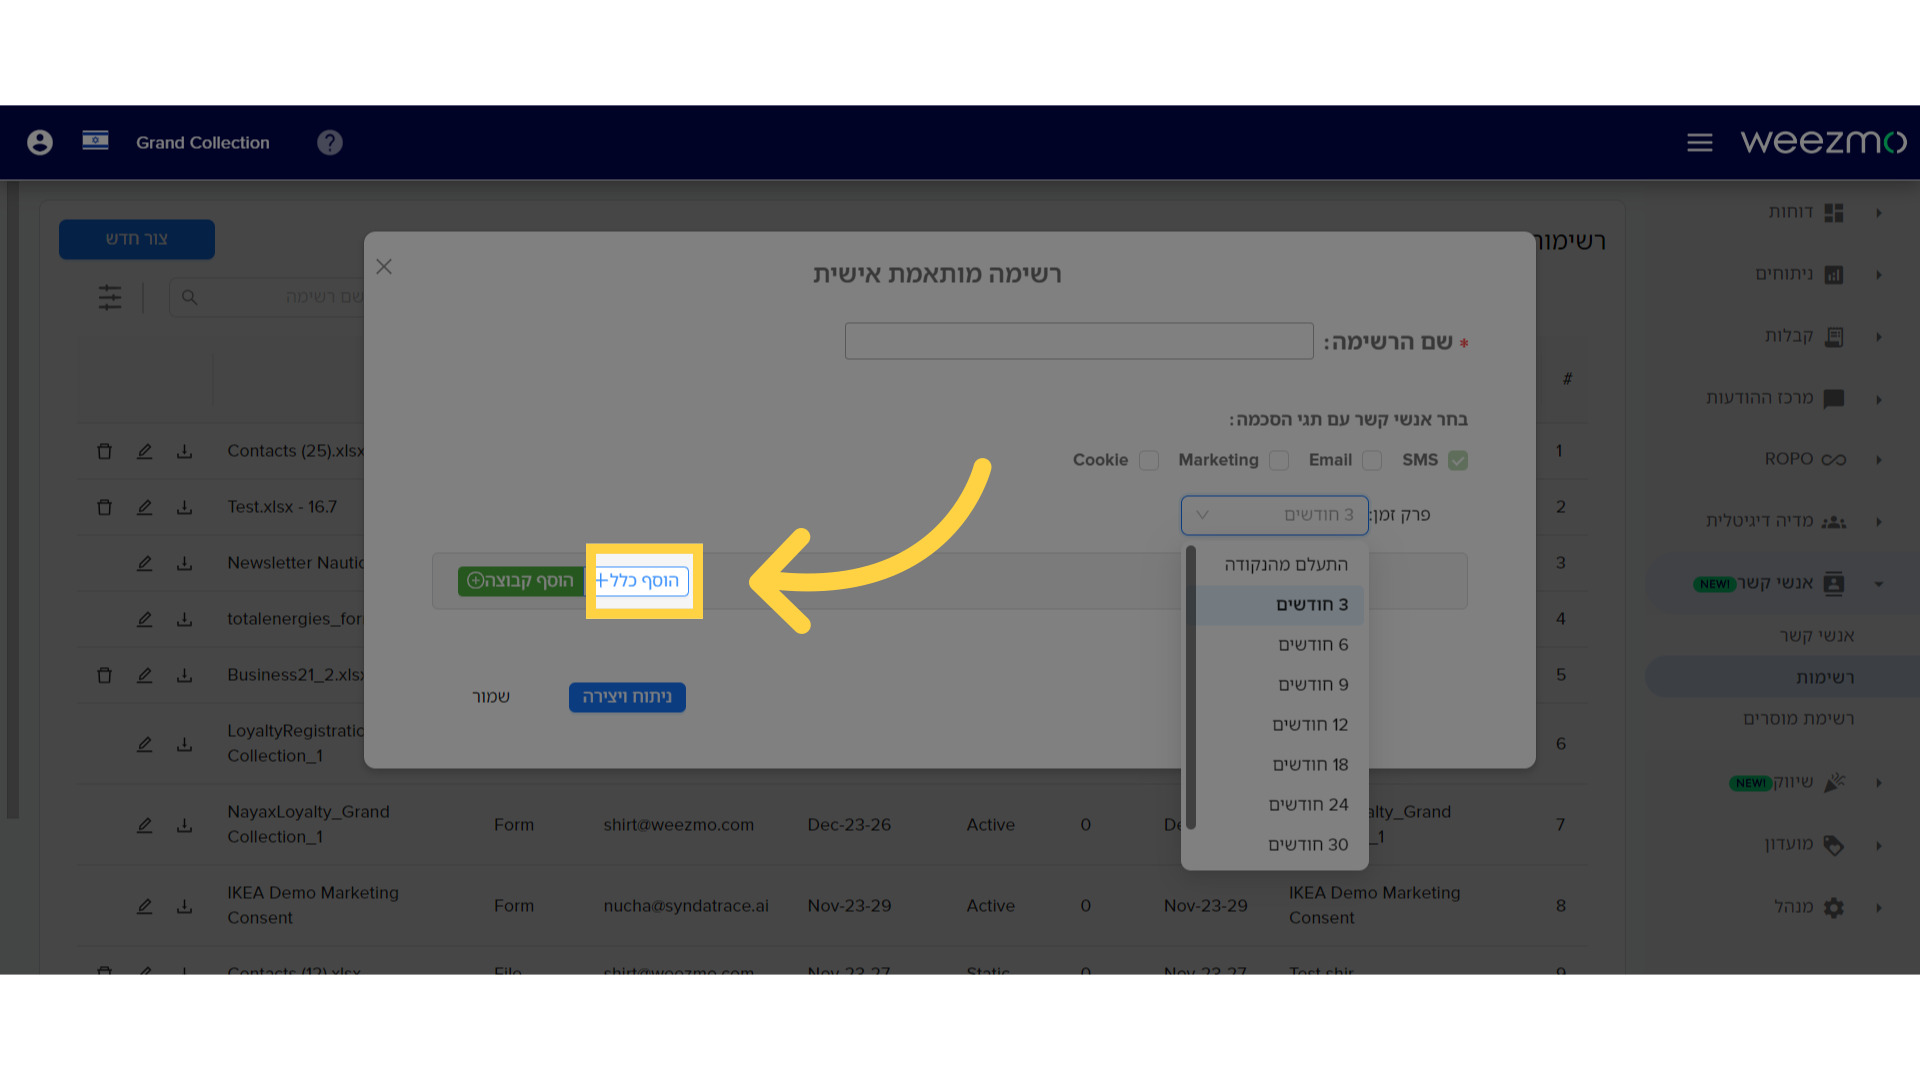Click the הוסף כלל (Add rule) button
The width and height of the screenshot is (1920, 1080).
642,581
